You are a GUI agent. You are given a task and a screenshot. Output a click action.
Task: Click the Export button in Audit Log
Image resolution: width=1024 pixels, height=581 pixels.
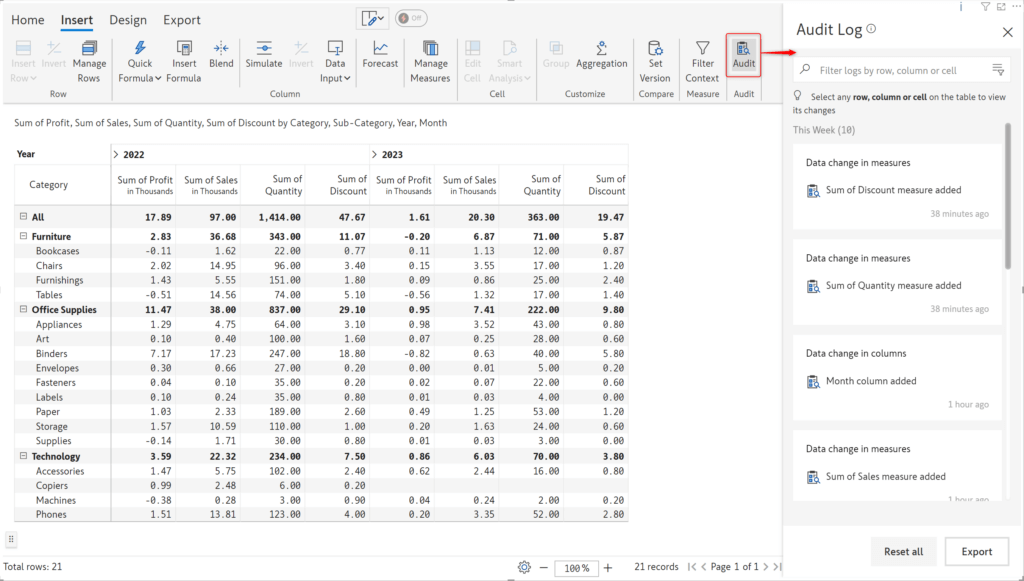[977, 551]
